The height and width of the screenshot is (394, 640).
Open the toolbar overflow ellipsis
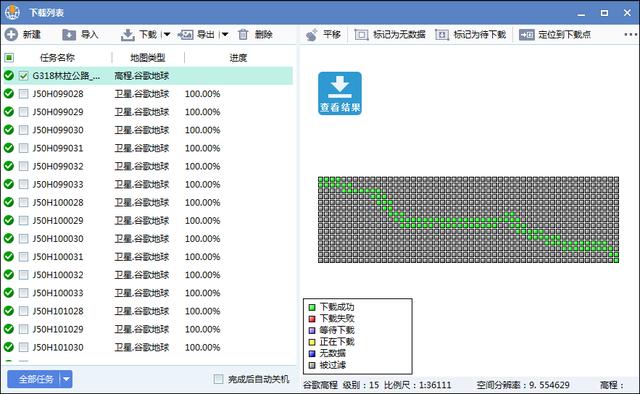(631, 35)
